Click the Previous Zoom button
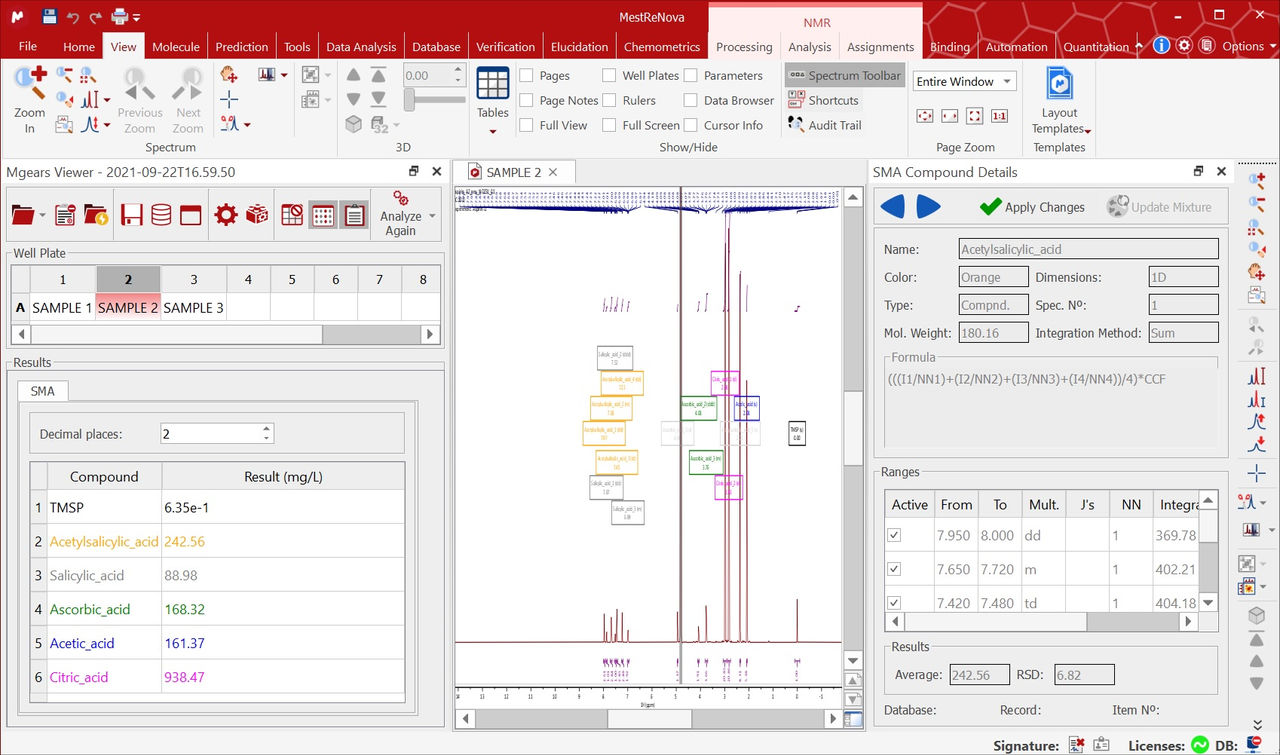 (140, 100)
